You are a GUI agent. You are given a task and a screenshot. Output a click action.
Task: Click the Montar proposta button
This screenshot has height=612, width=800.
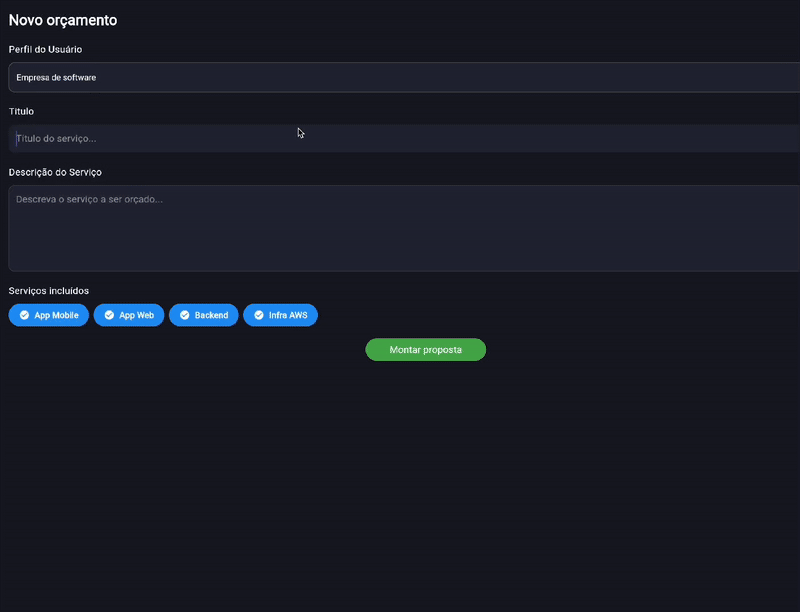(426, 350)
